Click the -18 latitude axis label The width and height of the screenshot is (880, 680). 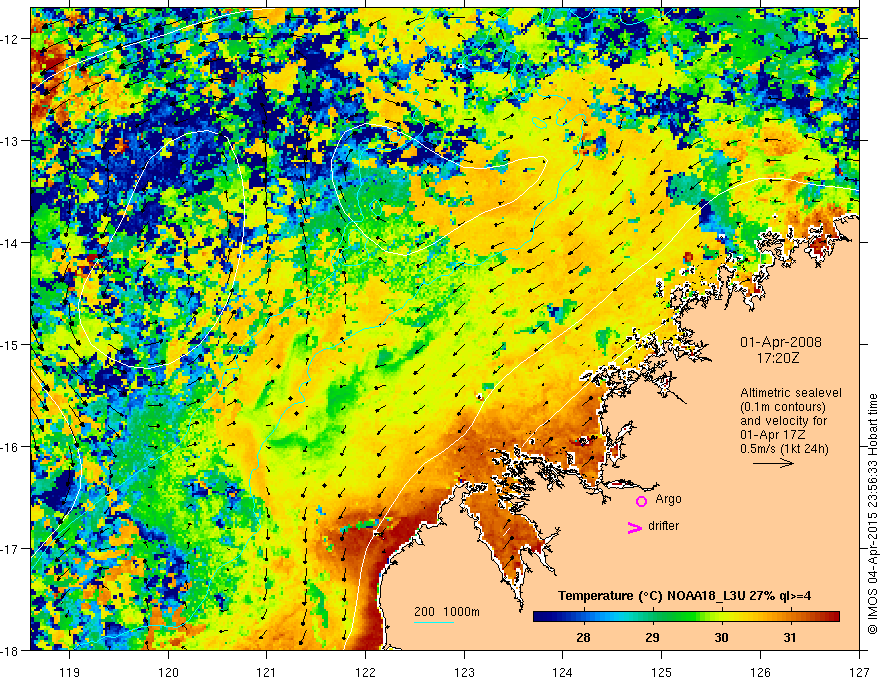(10, 651)
